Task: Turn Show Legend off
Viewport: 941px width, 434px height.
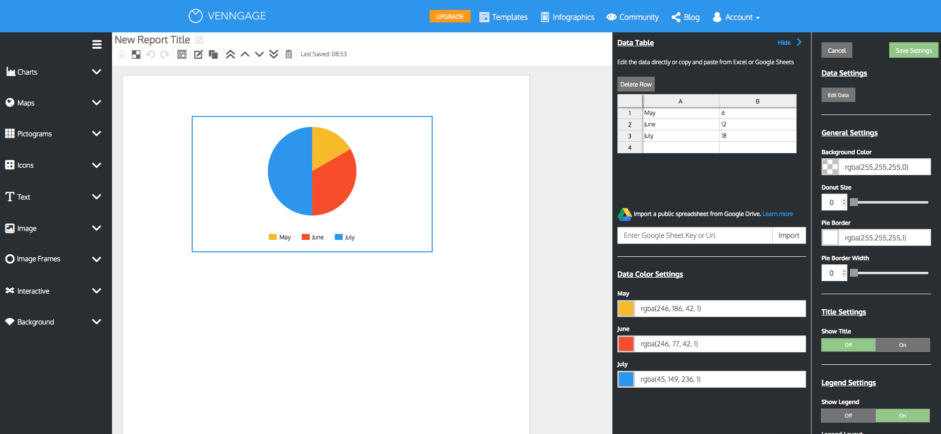Action: click(x=848, y=415)
